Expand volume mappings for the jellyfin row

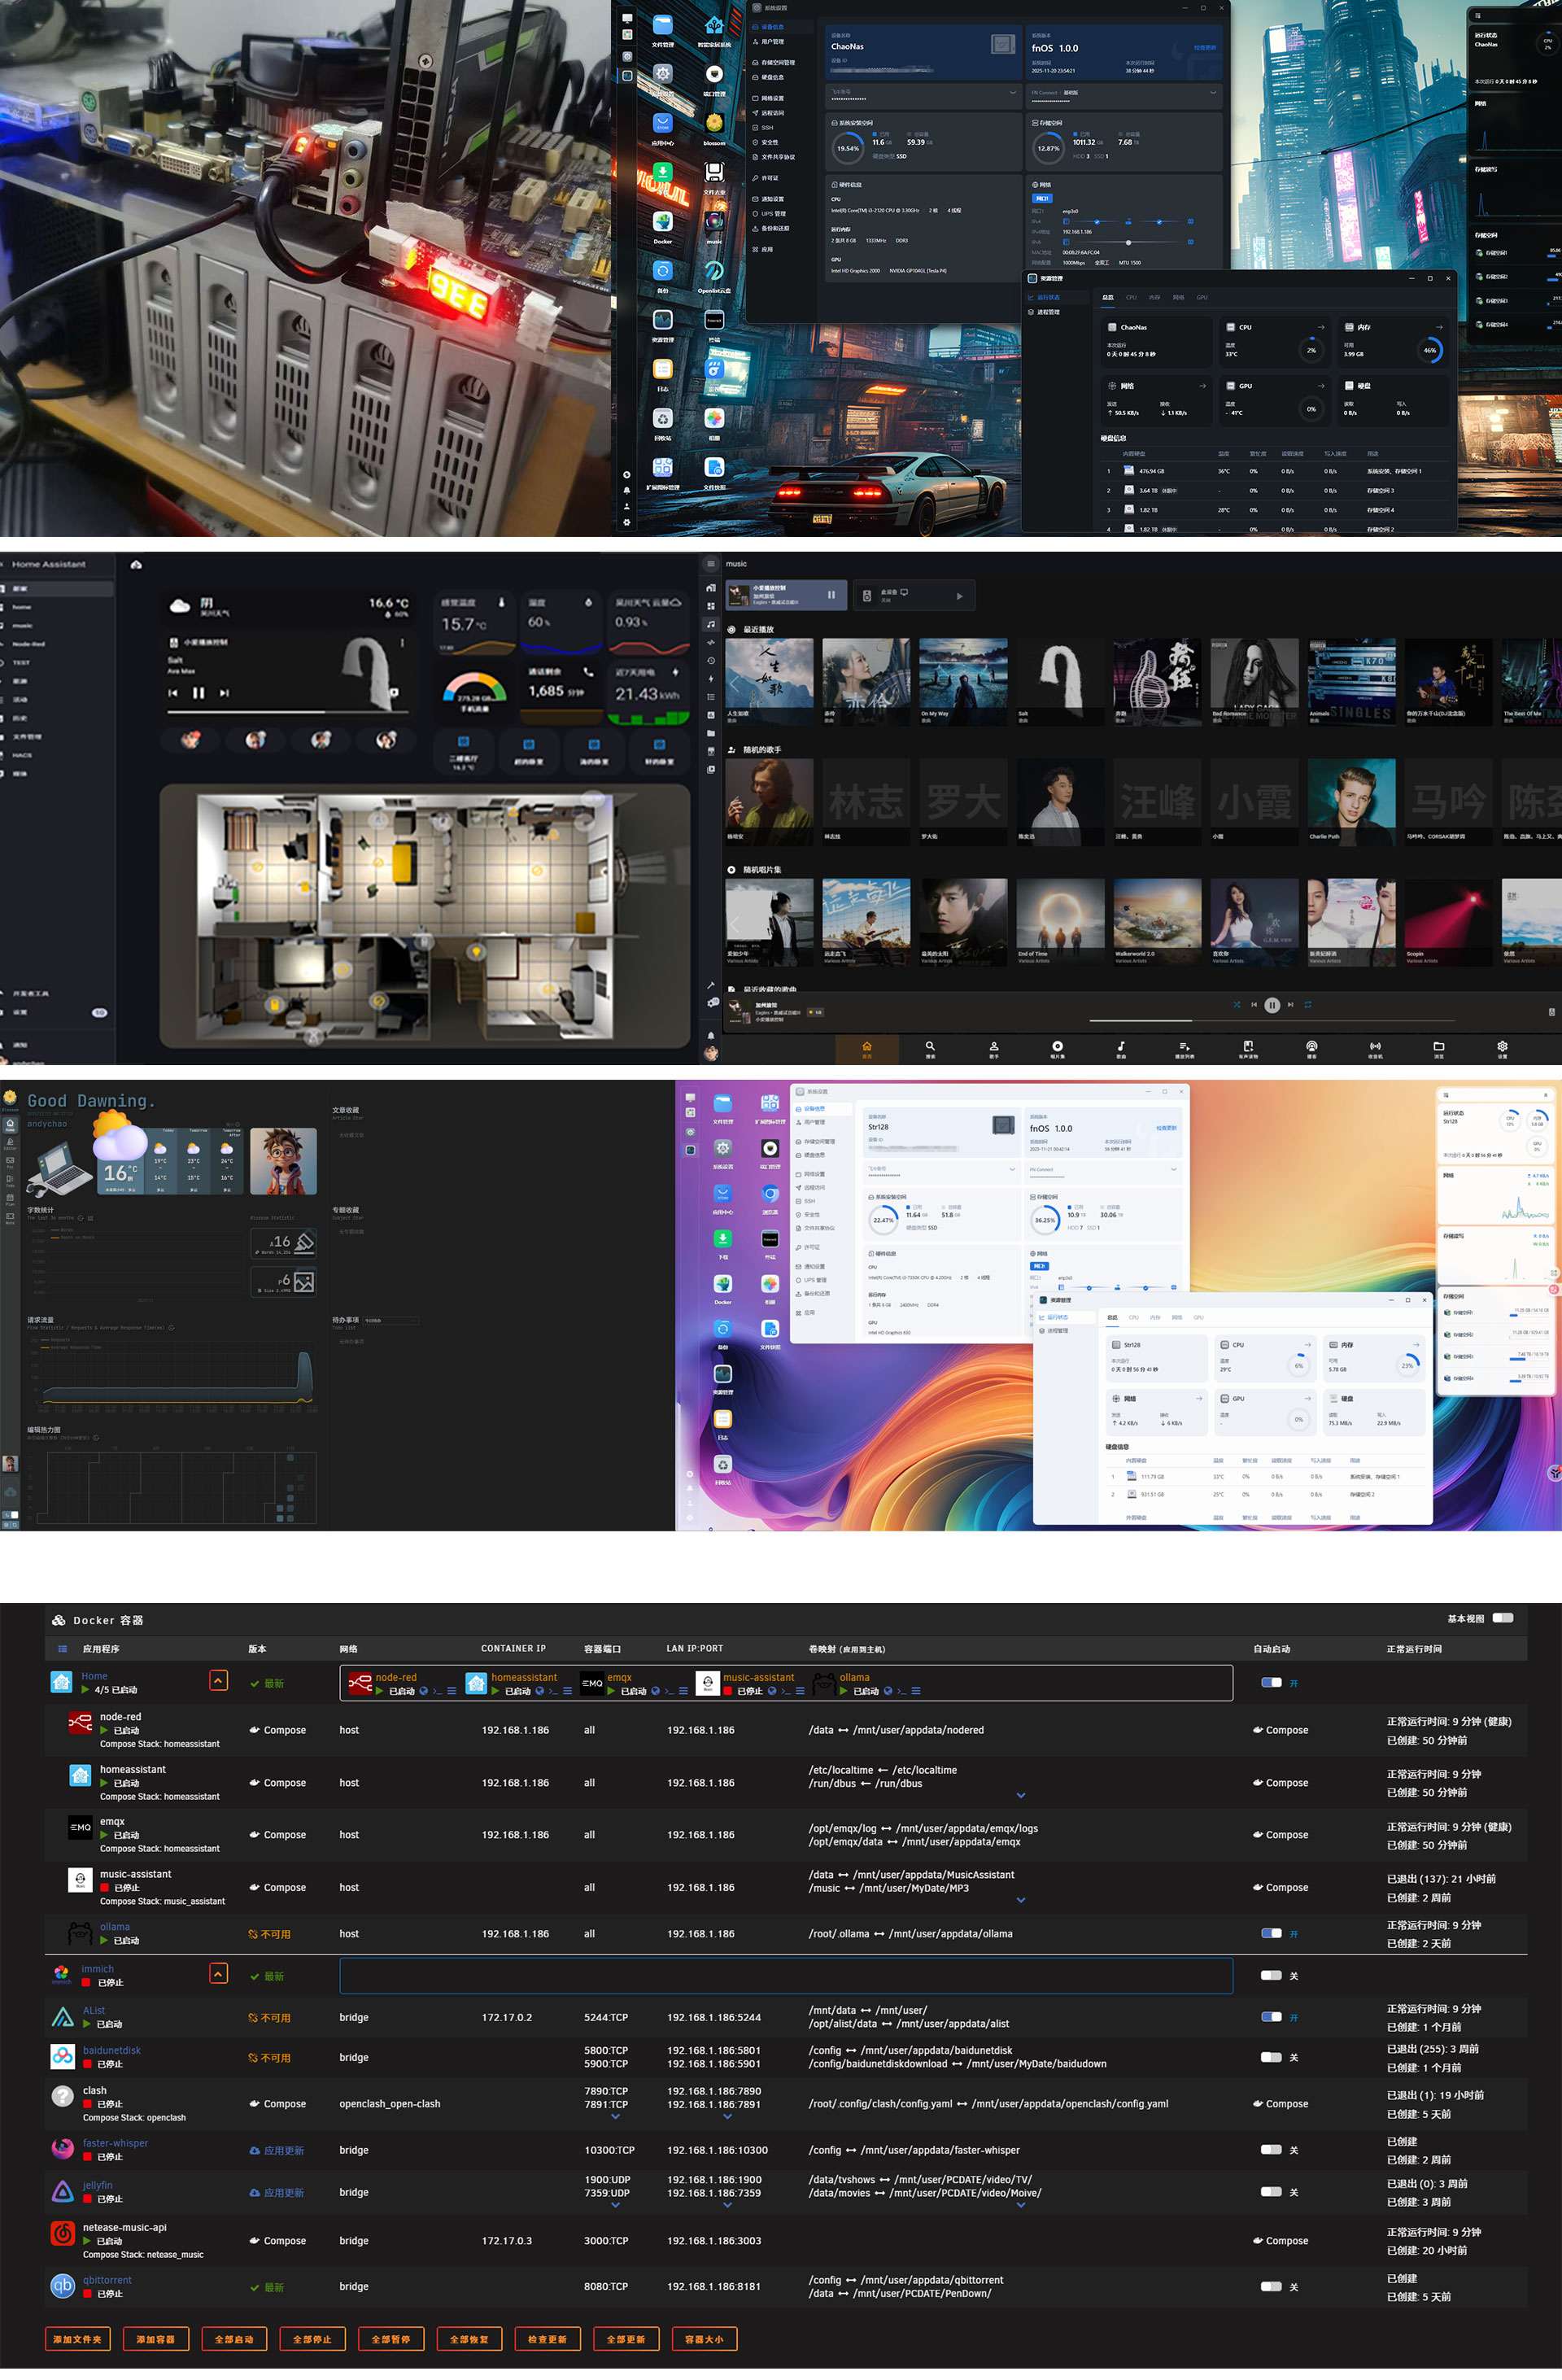(x=1020, y=2204)
